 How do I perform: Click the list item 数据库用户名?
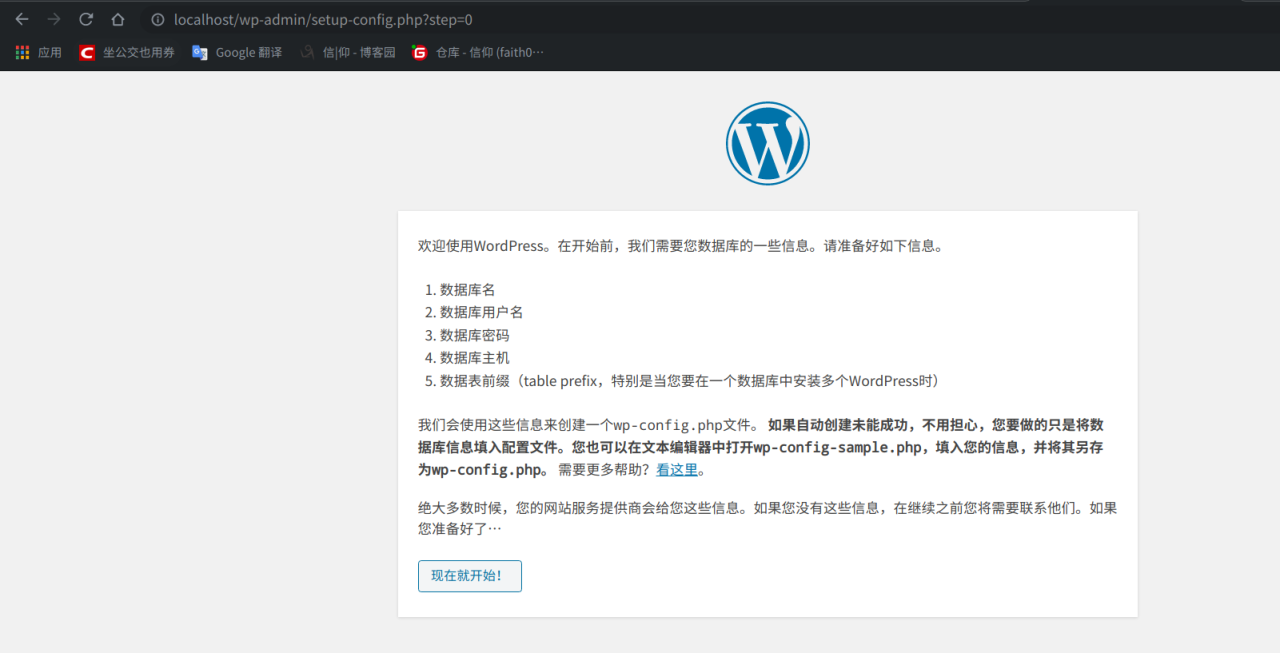[478, 312]
